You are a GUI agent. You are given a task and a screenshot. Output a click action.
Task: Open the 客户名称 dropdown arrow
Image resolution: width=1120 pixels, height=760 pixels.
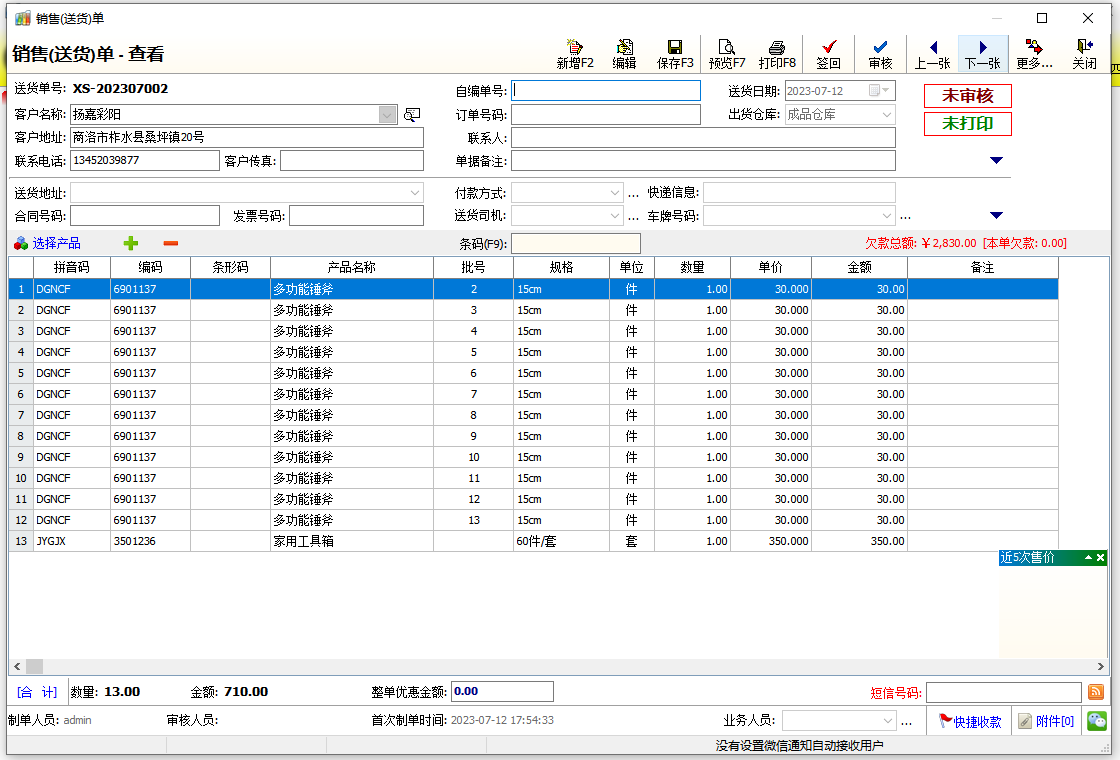point(388,114)
